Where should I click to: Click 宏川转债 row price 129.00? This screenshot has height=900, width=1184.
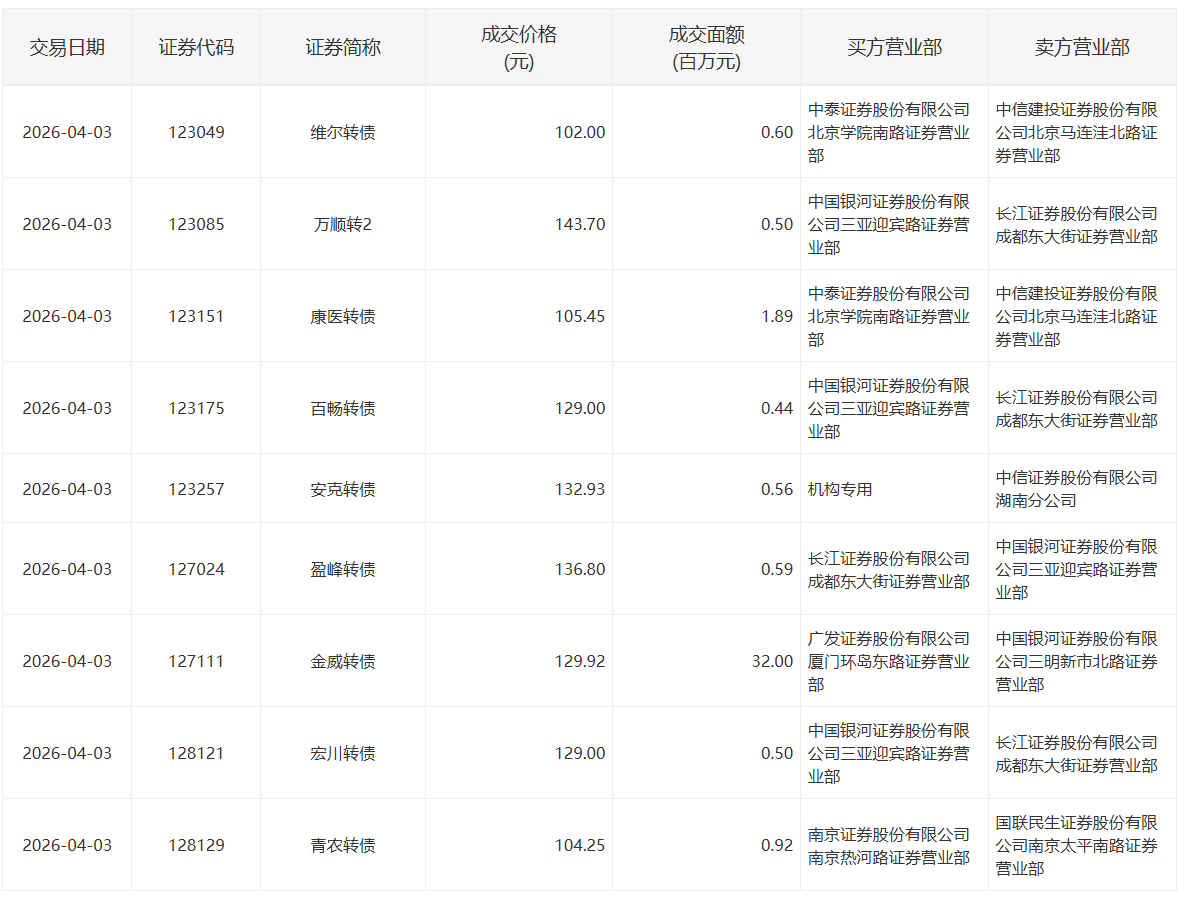(x=580, y=754)
